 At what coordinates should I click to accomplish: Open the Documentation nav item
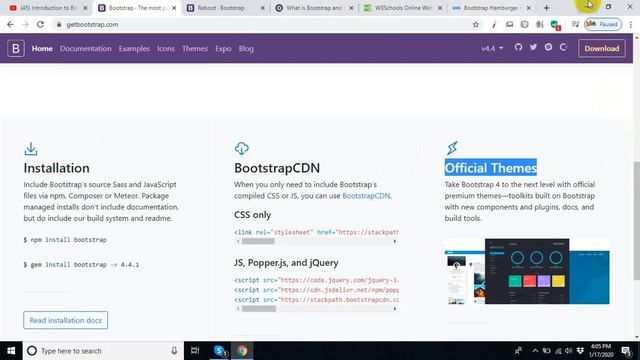pyautogui.click(x=85, y=48)
